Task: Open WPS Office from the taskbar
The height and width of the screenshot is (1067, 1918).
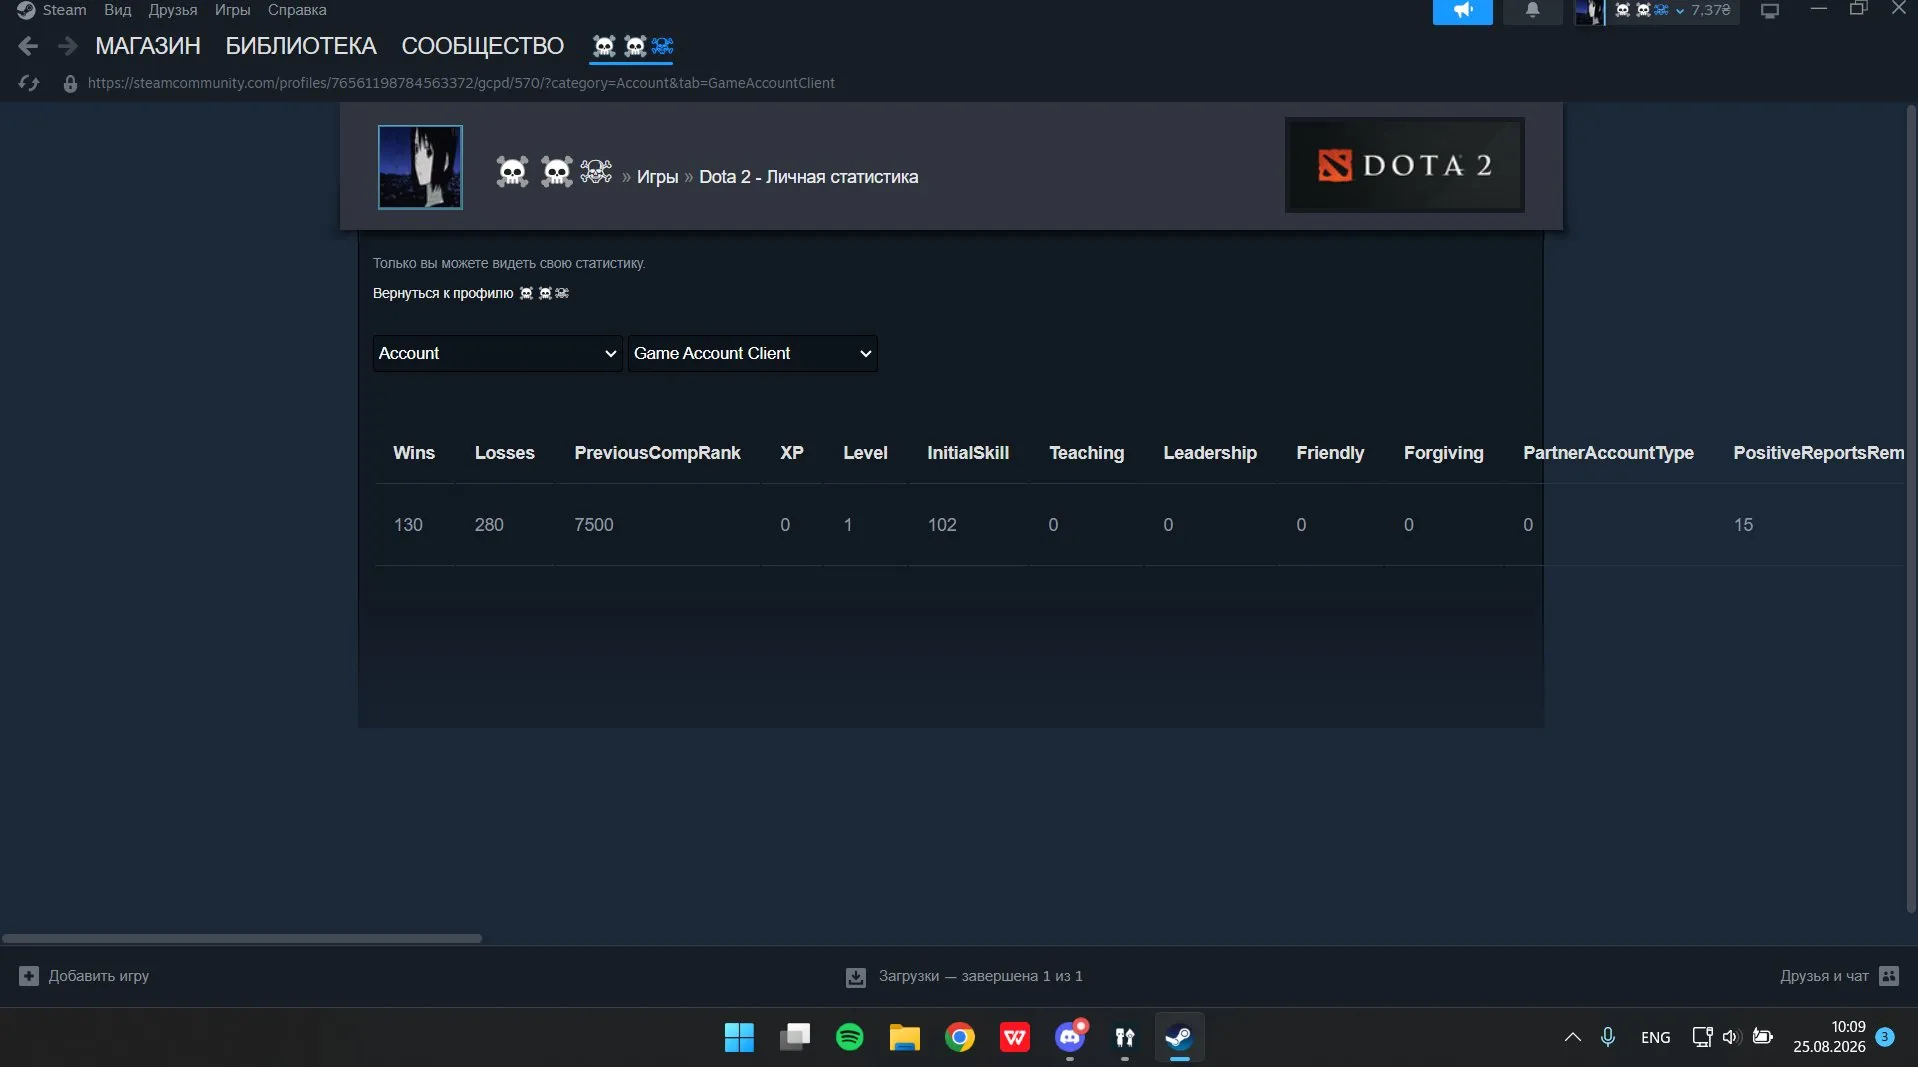Action: [1015, 1037]
